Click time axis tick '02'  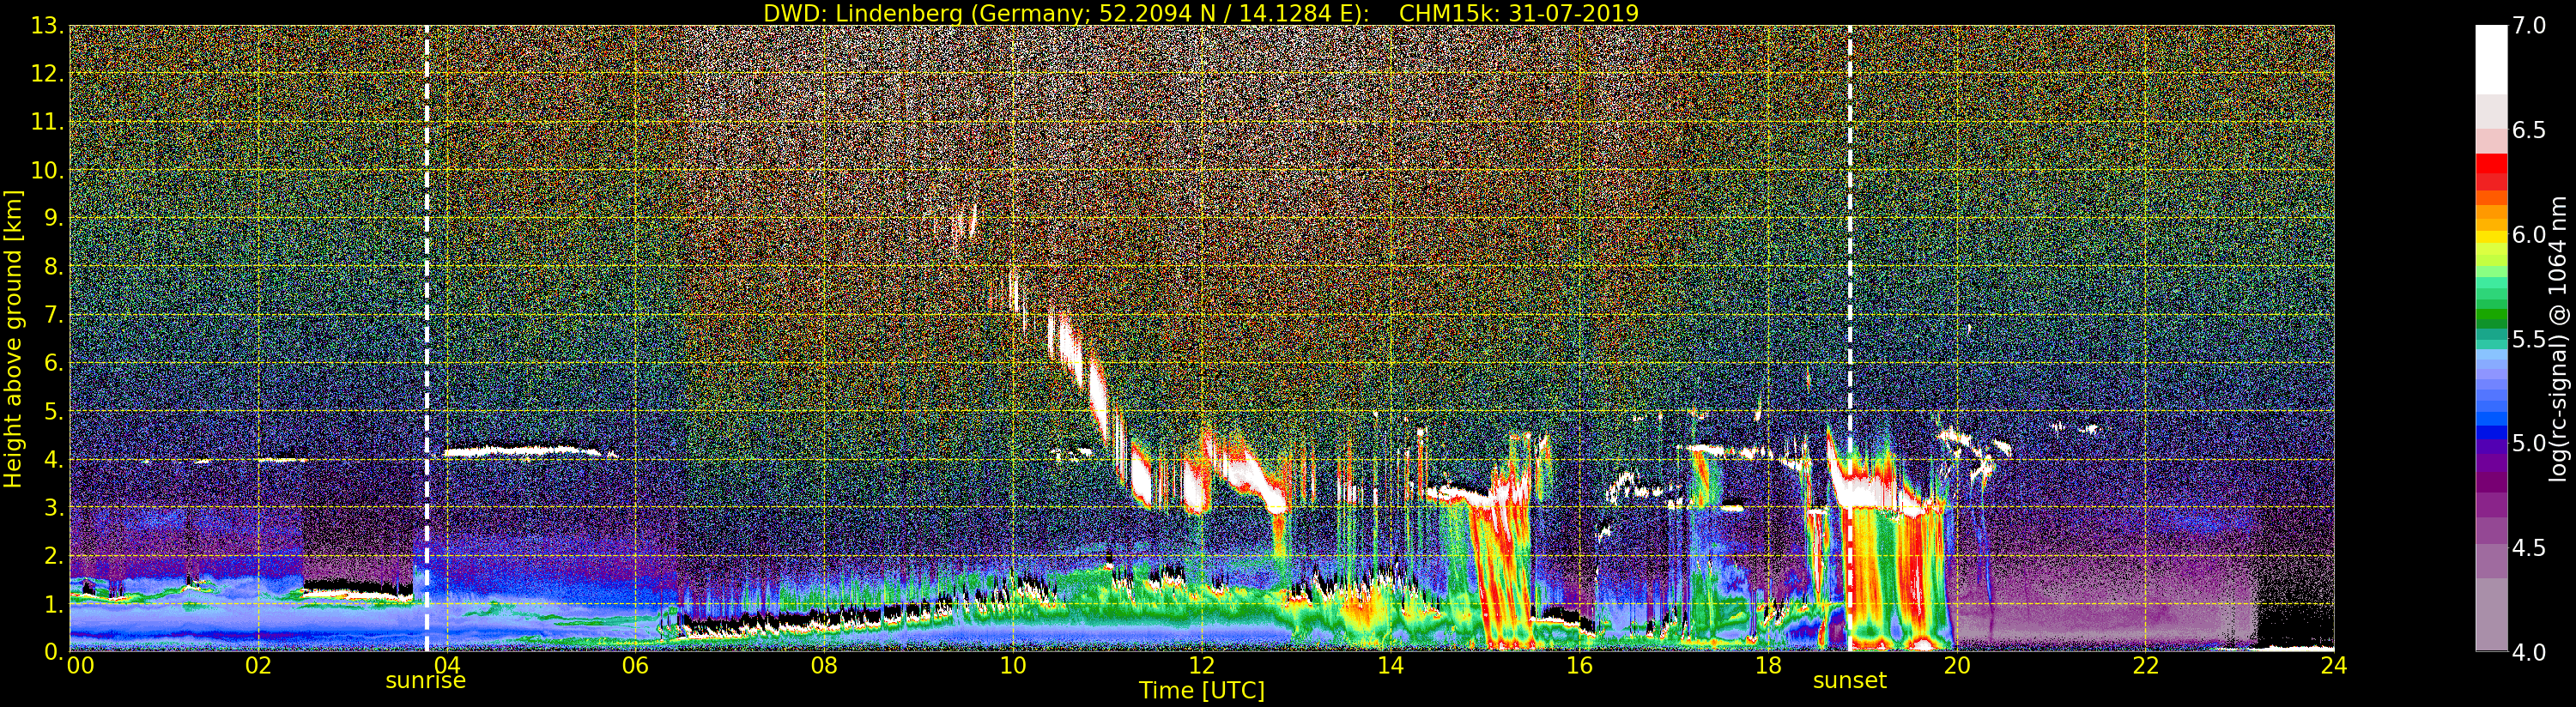258,665
